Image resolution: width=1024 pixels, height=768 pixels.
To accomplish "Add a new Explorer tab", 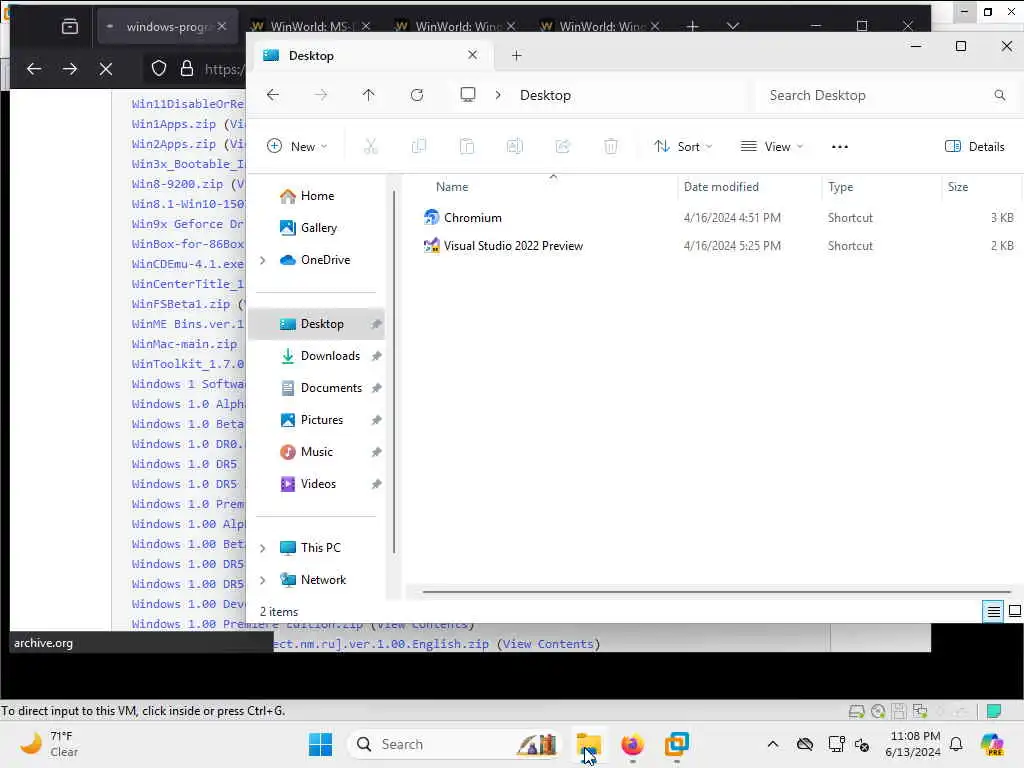I will tap(517, 56).
